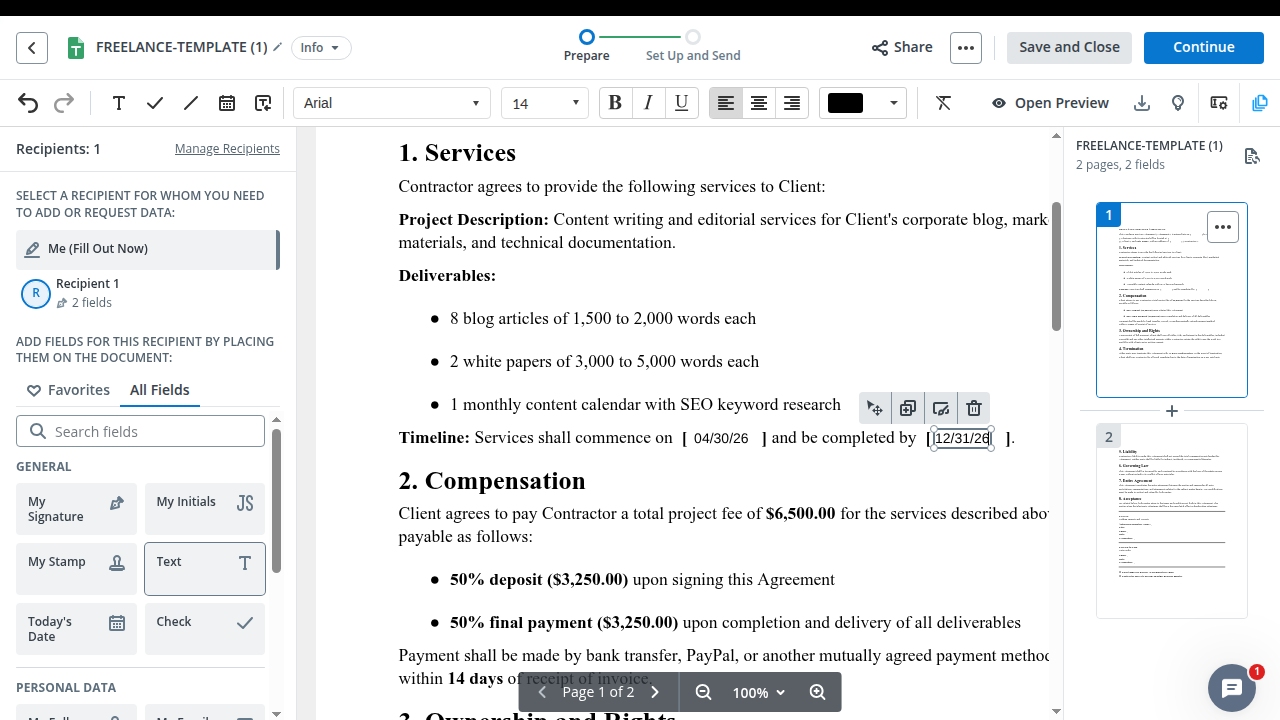Click the document vertical scrollbar
Screen dimensions: 1280x720
pos(1056,266)
